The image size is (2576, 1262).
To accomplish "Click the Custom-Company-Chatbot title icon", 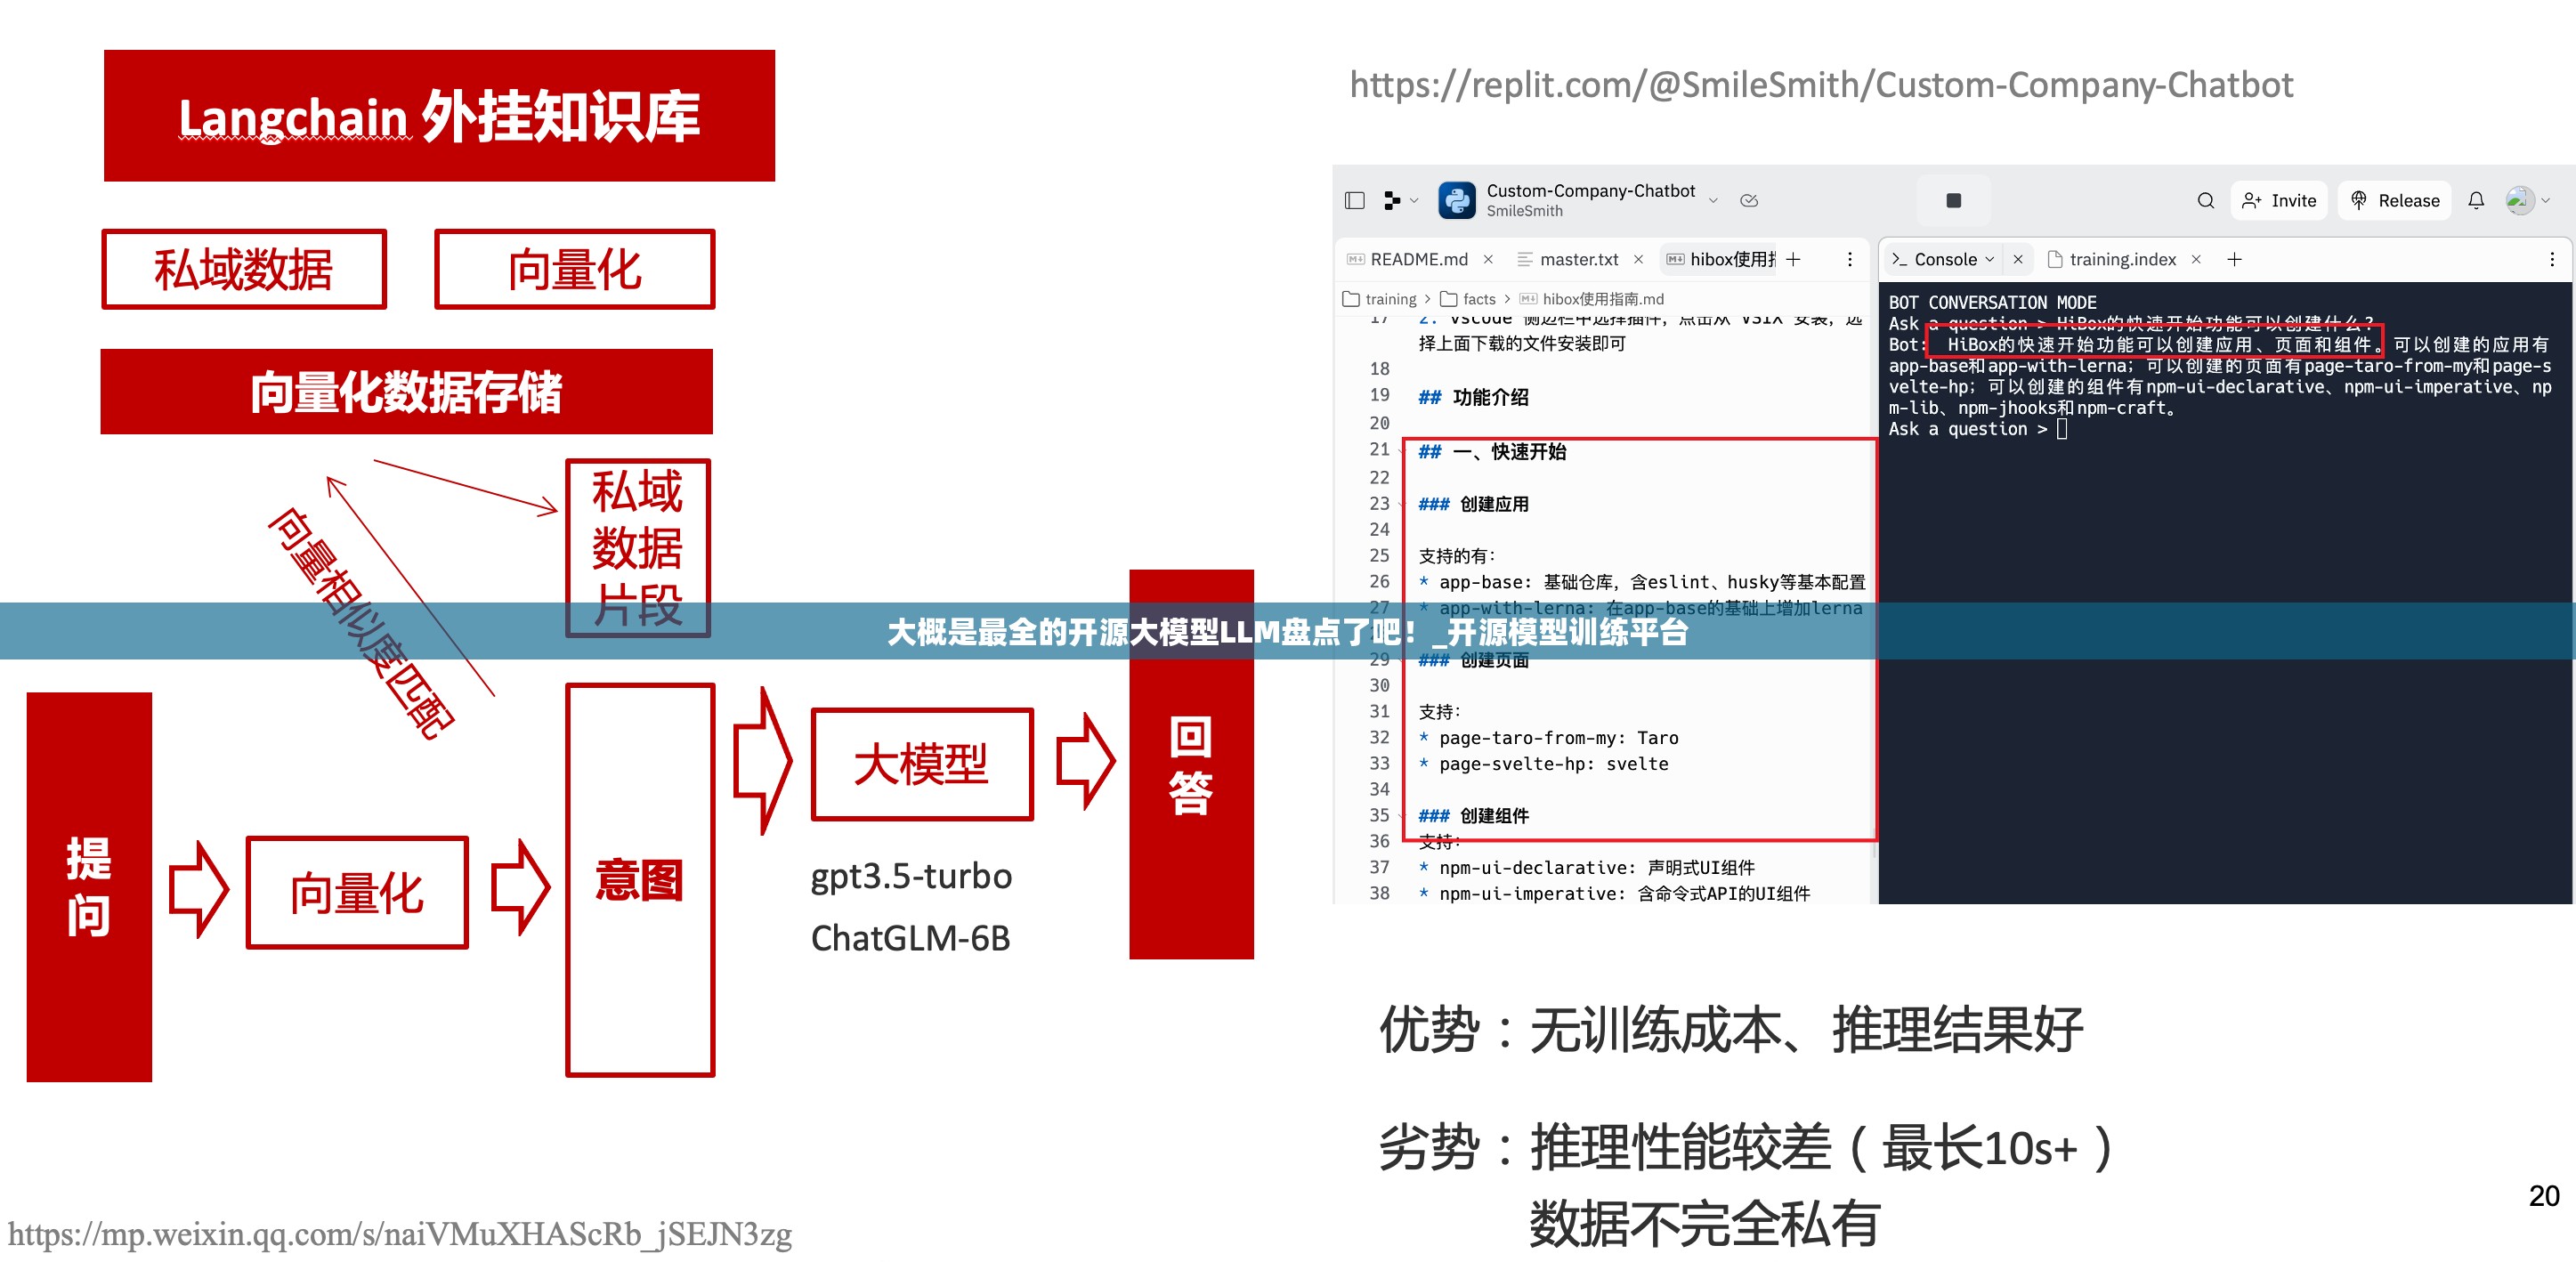I will [1455, 200].
